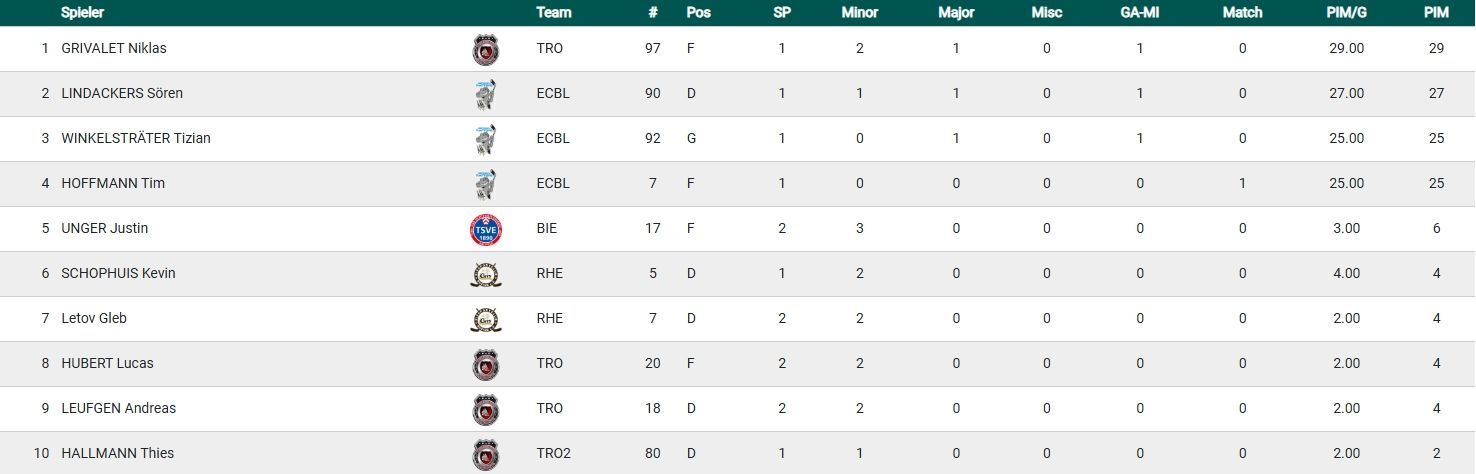Click the TSVE logo beside UNGER Justin
Viewport: 1476px width, 474px height.
pyautogui.click(x=486, y=229)
